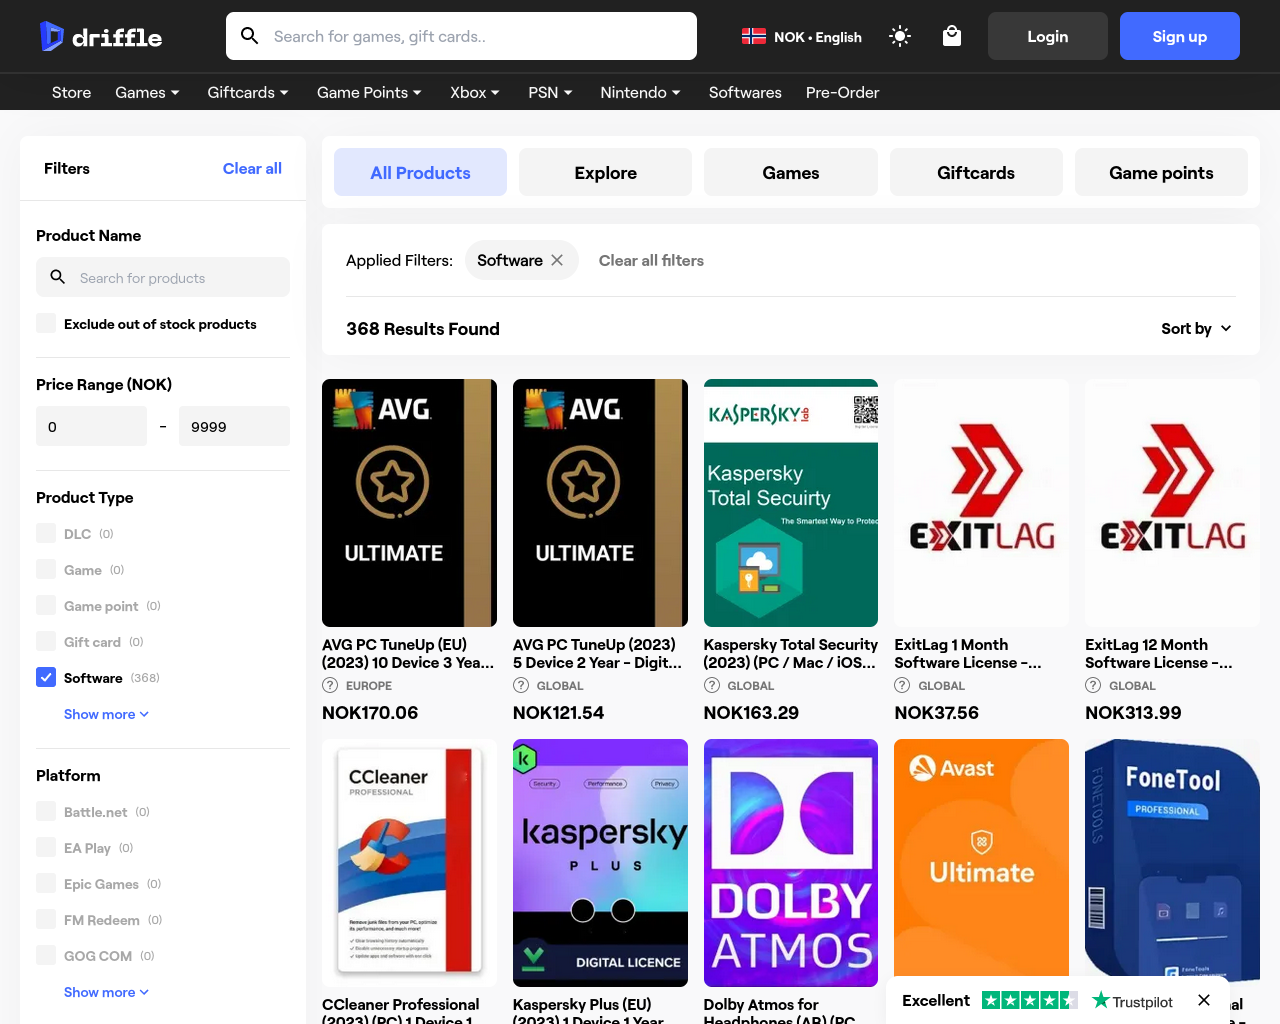Open Kaspersky Total Security product title
Screen dimensions: 1280x1024
tap(791, 653)
